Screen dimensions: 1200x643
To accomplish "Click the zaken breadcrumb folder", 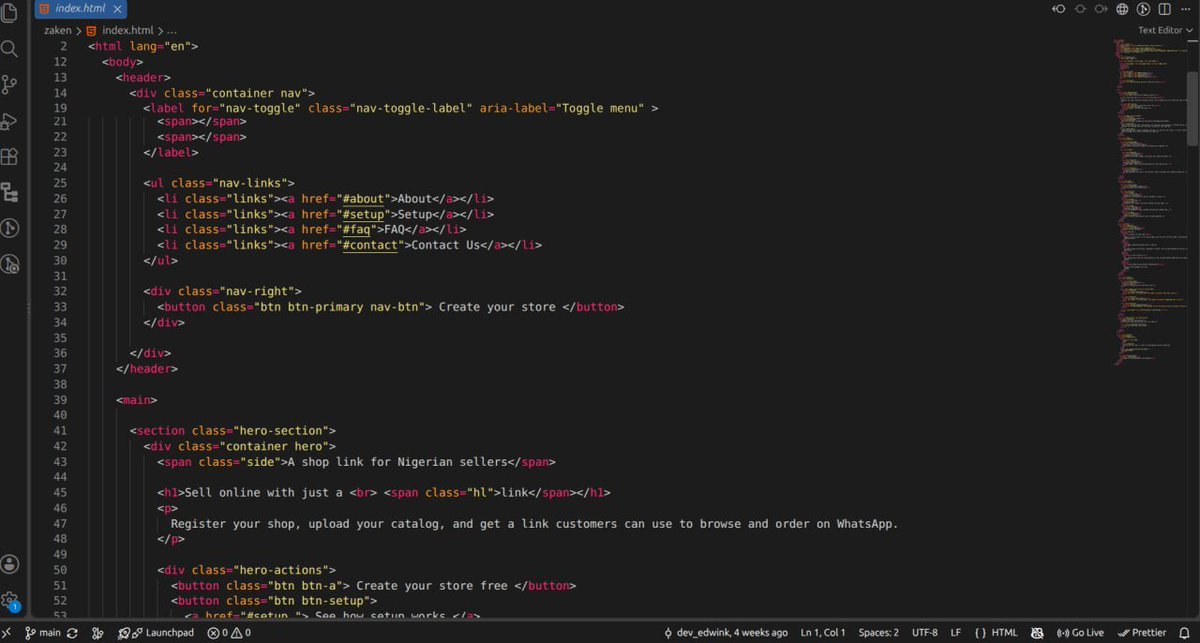I will click(57, 30).
